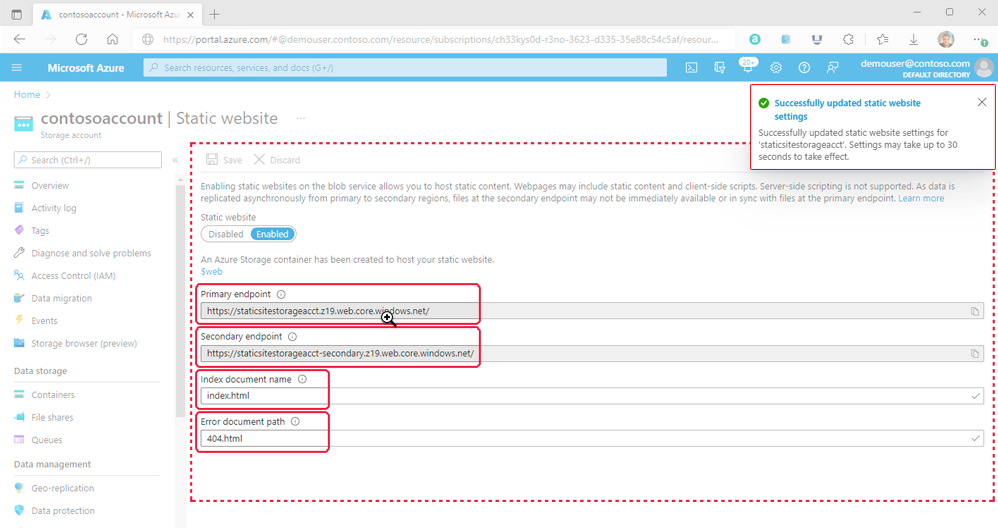Dismiss the success notification toast
Screen dimensions: 998x528
[x=982, y=102]
